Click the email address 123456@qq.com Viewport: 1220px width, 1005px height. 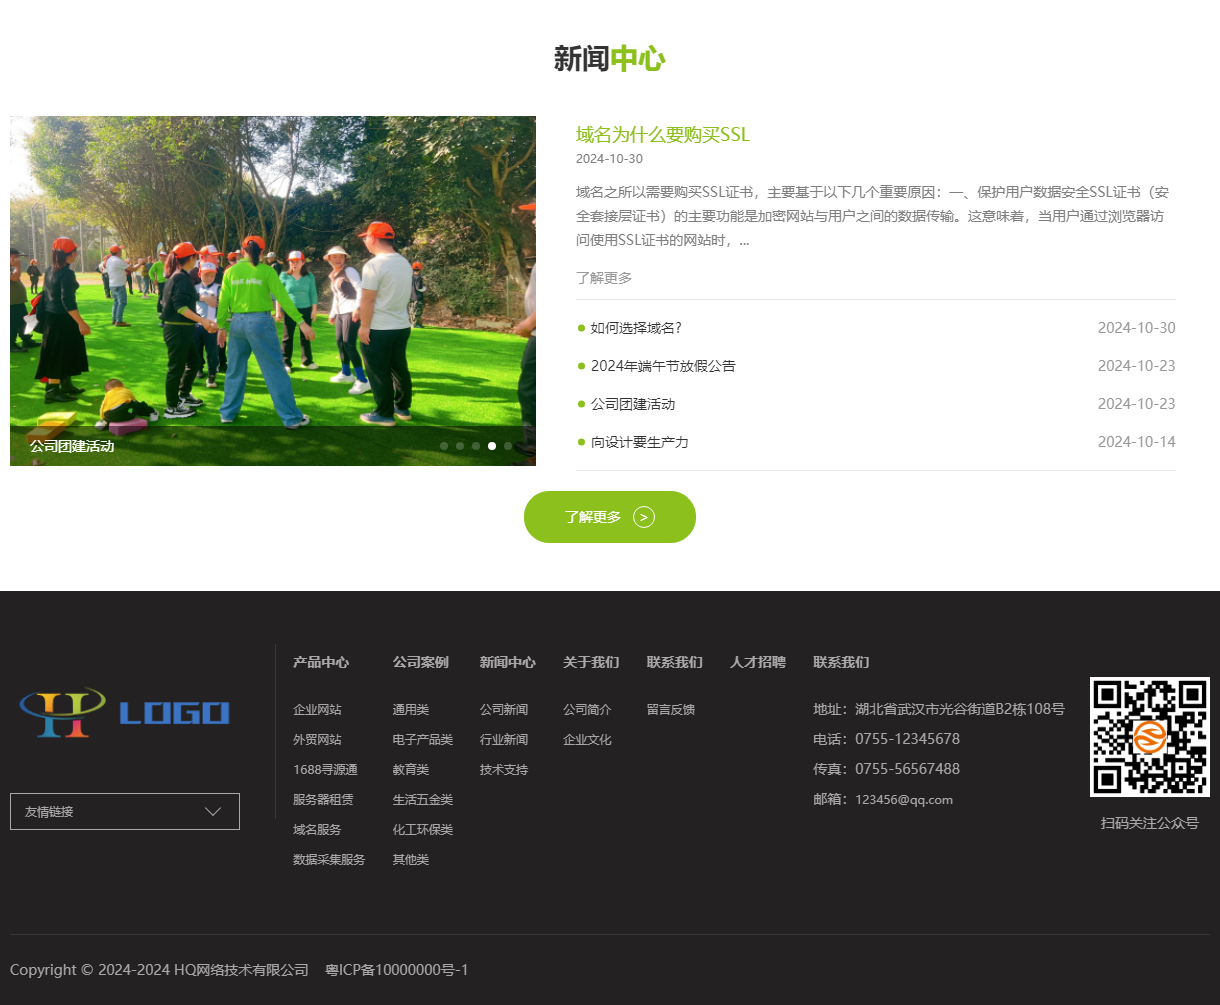(904, 800)
